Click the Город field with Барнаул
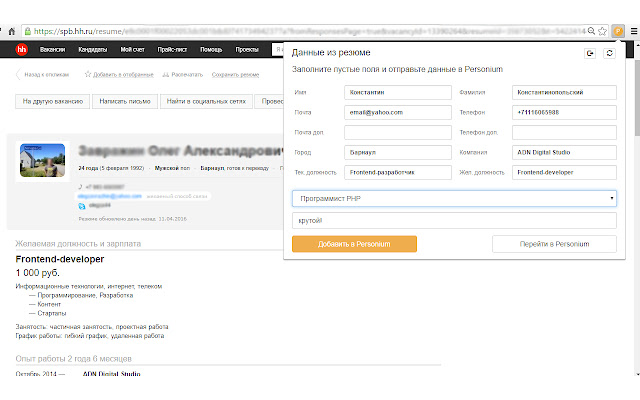This screenshot has height=400, width=640. (398, 152)
